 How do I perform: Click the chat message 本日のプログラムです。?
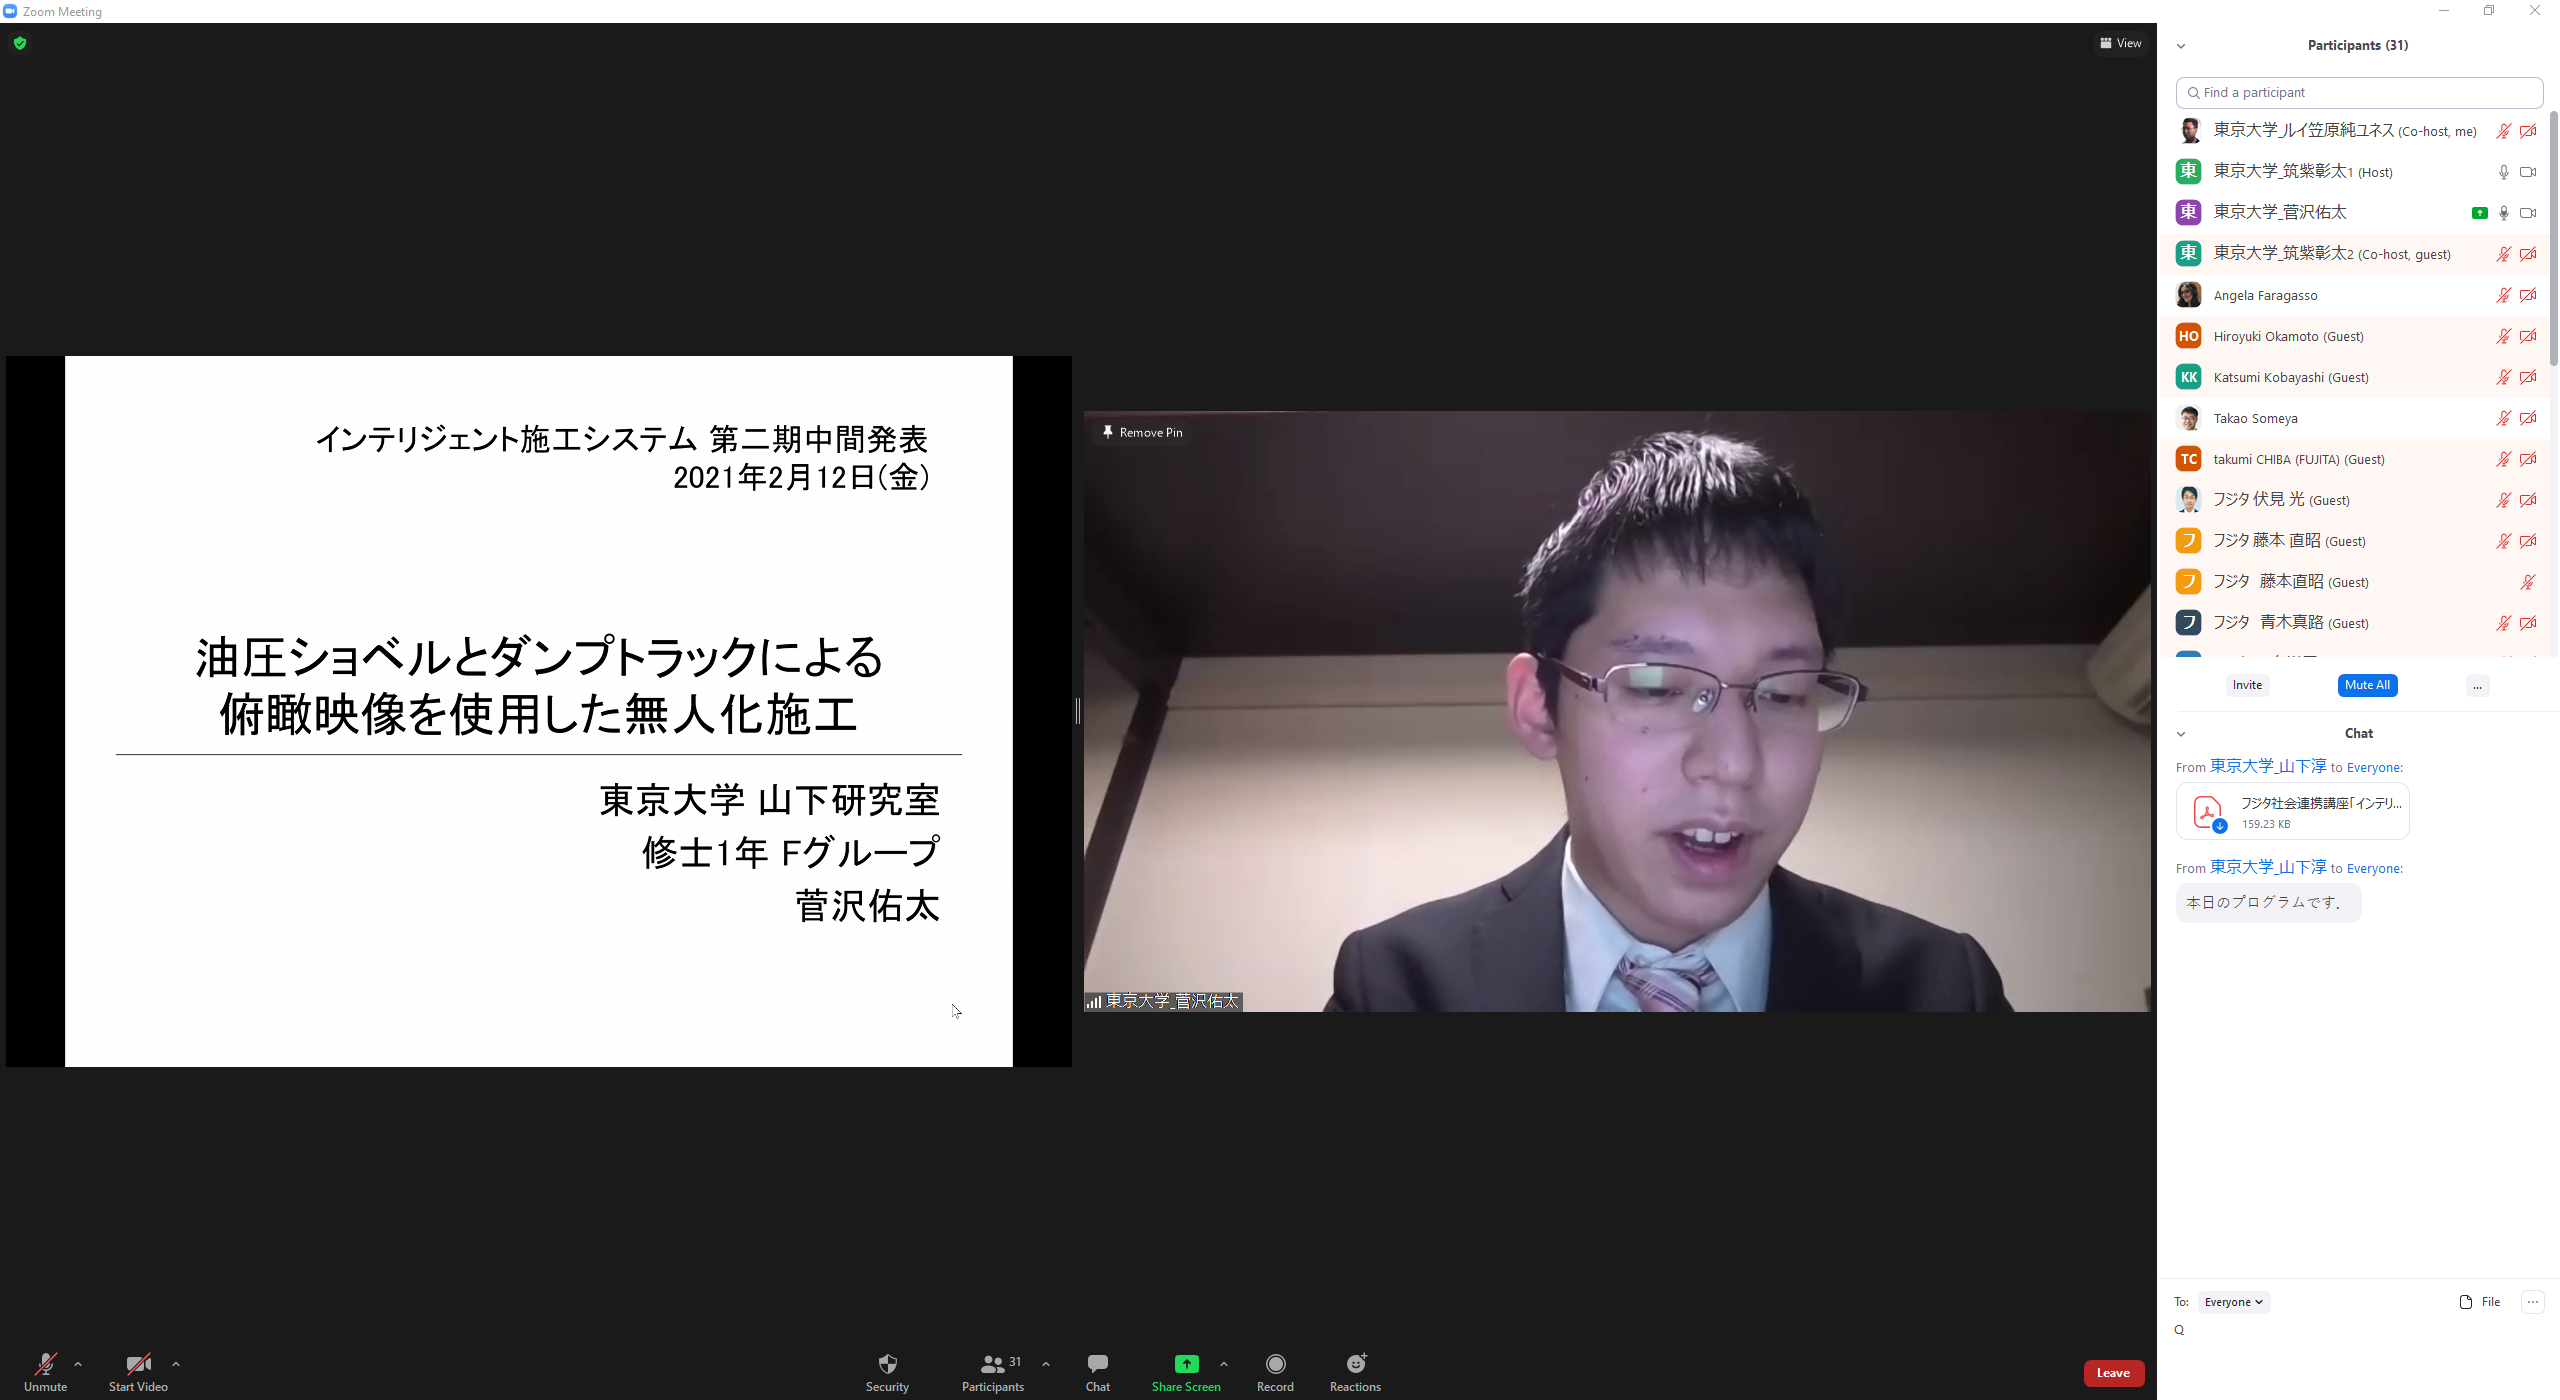point(2267,903)
